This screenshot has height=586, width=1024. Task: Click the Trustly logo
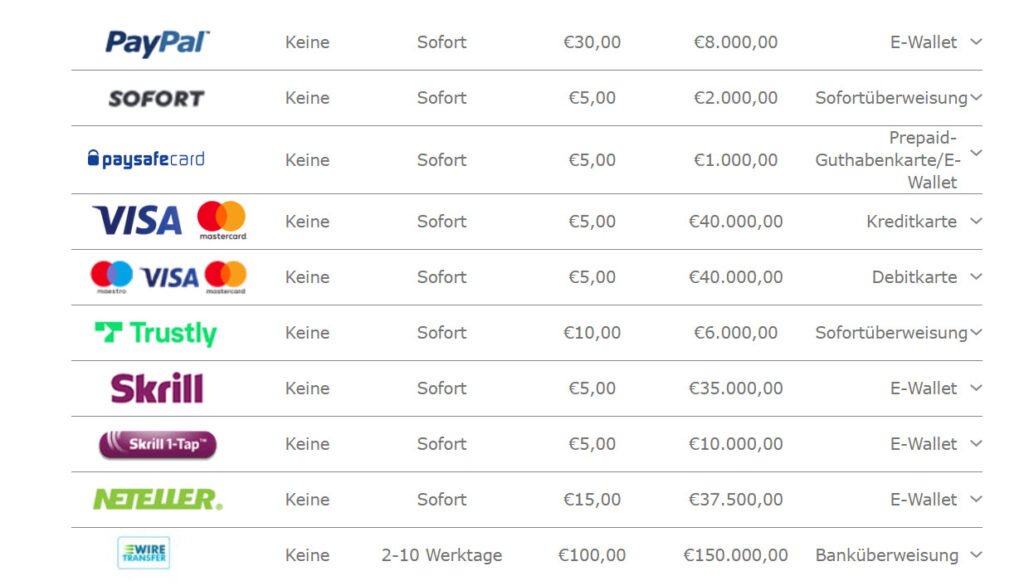pos(155,333)
